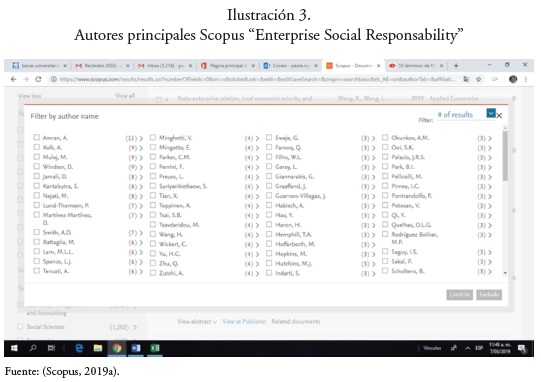
Task: Open Task View on taskbar
Action: click(x=51, y=348)
